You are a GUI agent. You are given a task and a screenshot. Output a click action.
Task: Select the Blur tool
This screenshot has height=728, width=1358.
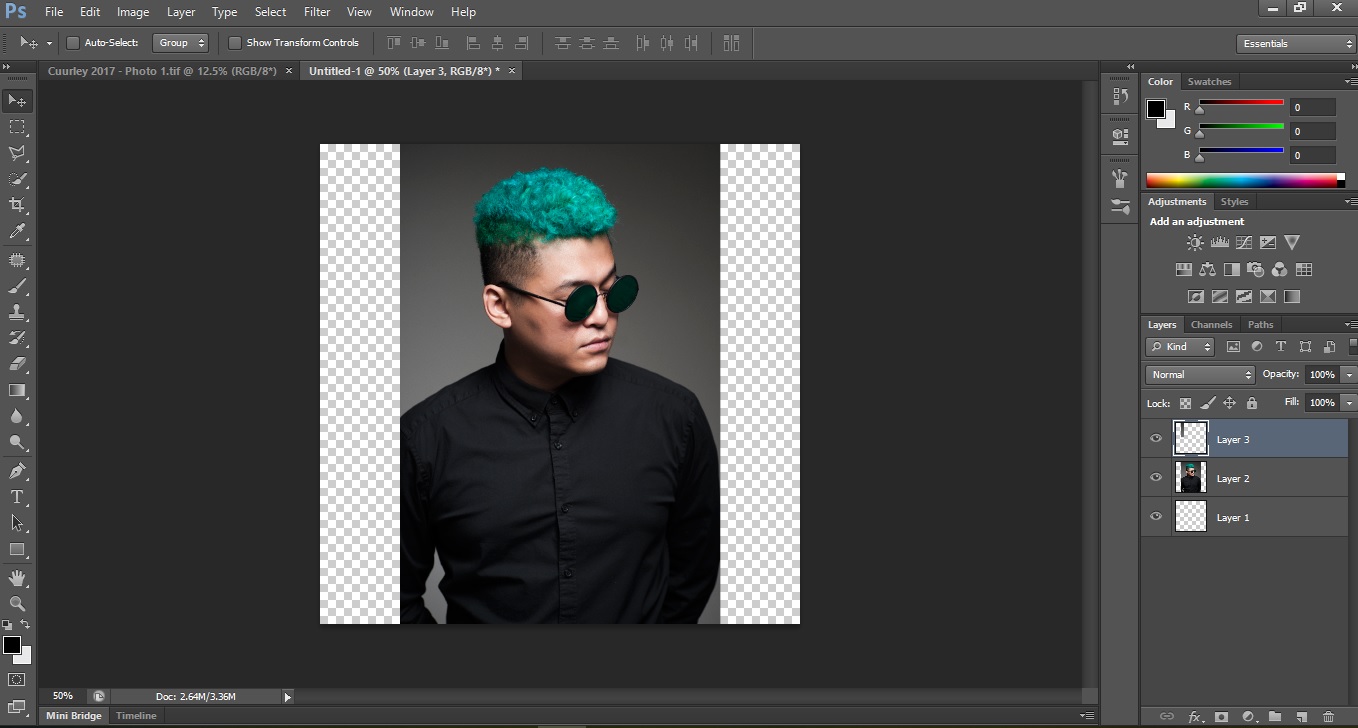tap(17, 416)
